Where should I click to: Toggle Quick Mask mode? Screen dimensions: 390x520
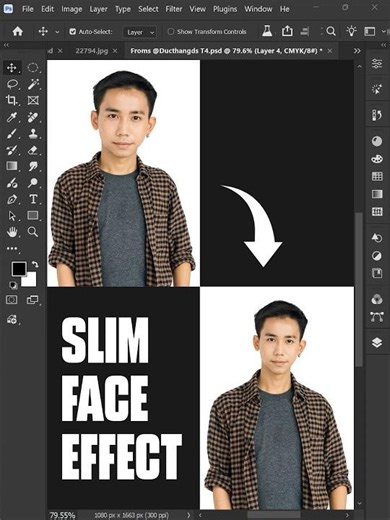[12, 300]
